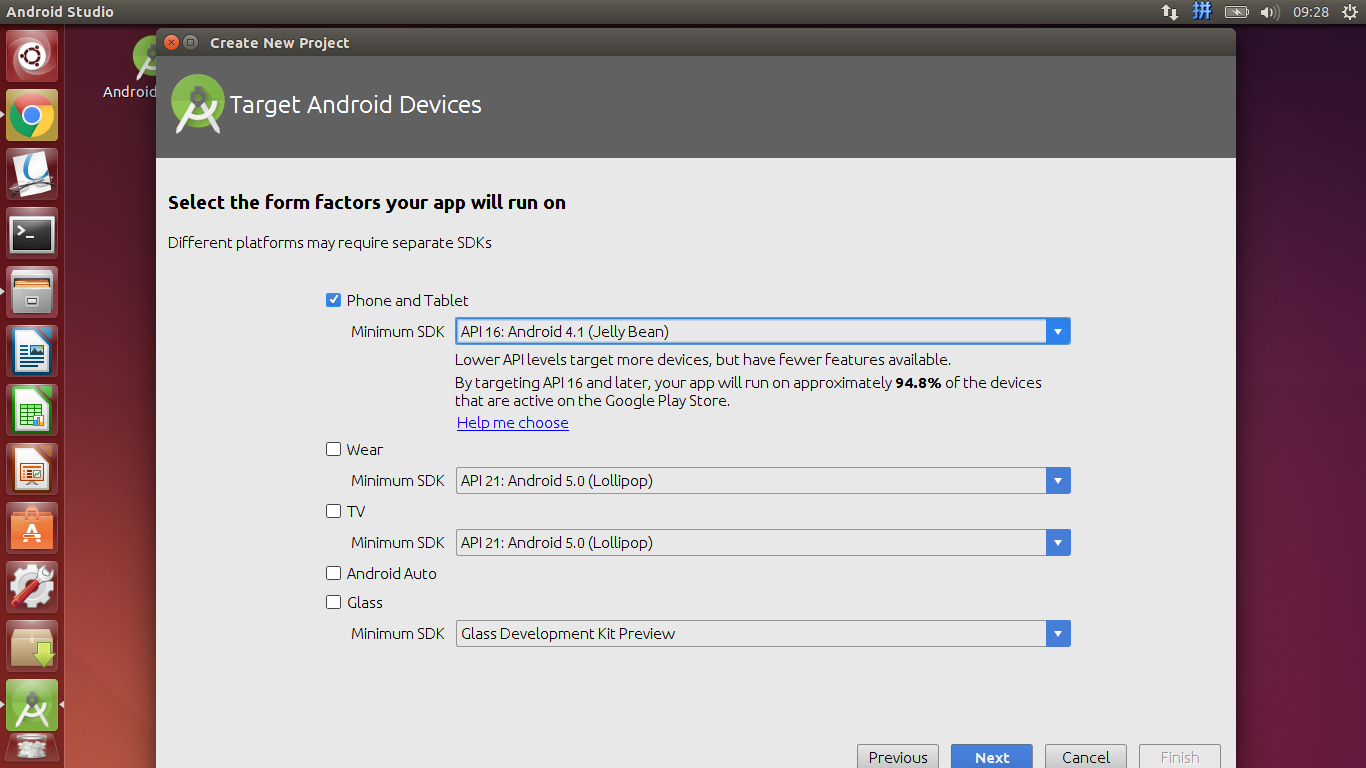Screen dimensions: 1366x768
Task: Open the quill-pen editor dock icon
Action: (x=32, y=174)
